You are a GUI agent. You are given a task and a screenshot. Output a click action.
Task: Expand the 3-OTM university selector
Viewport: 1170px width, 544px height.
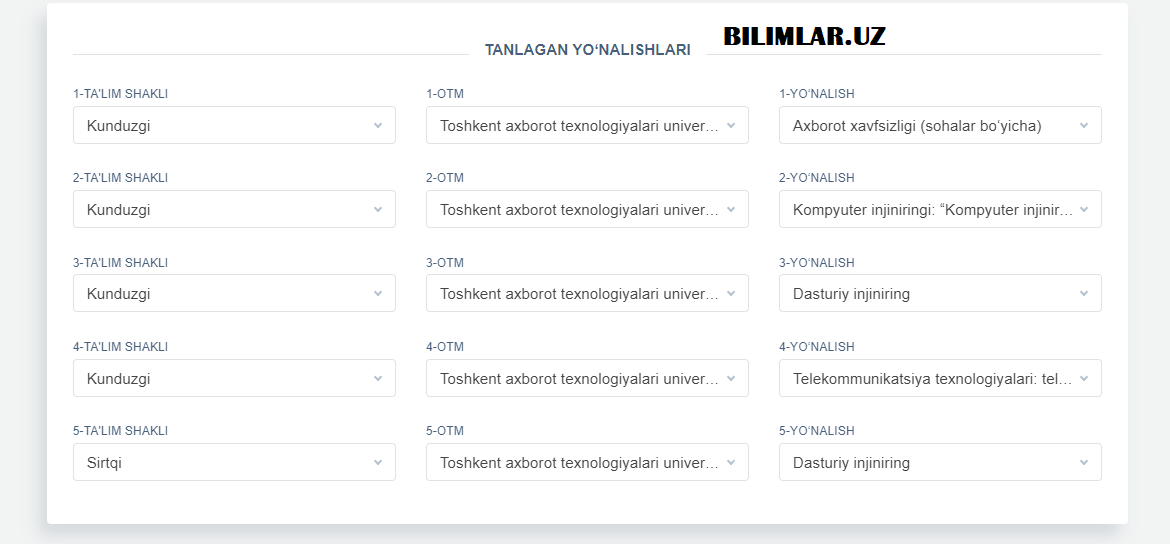[x=587, y=294]
